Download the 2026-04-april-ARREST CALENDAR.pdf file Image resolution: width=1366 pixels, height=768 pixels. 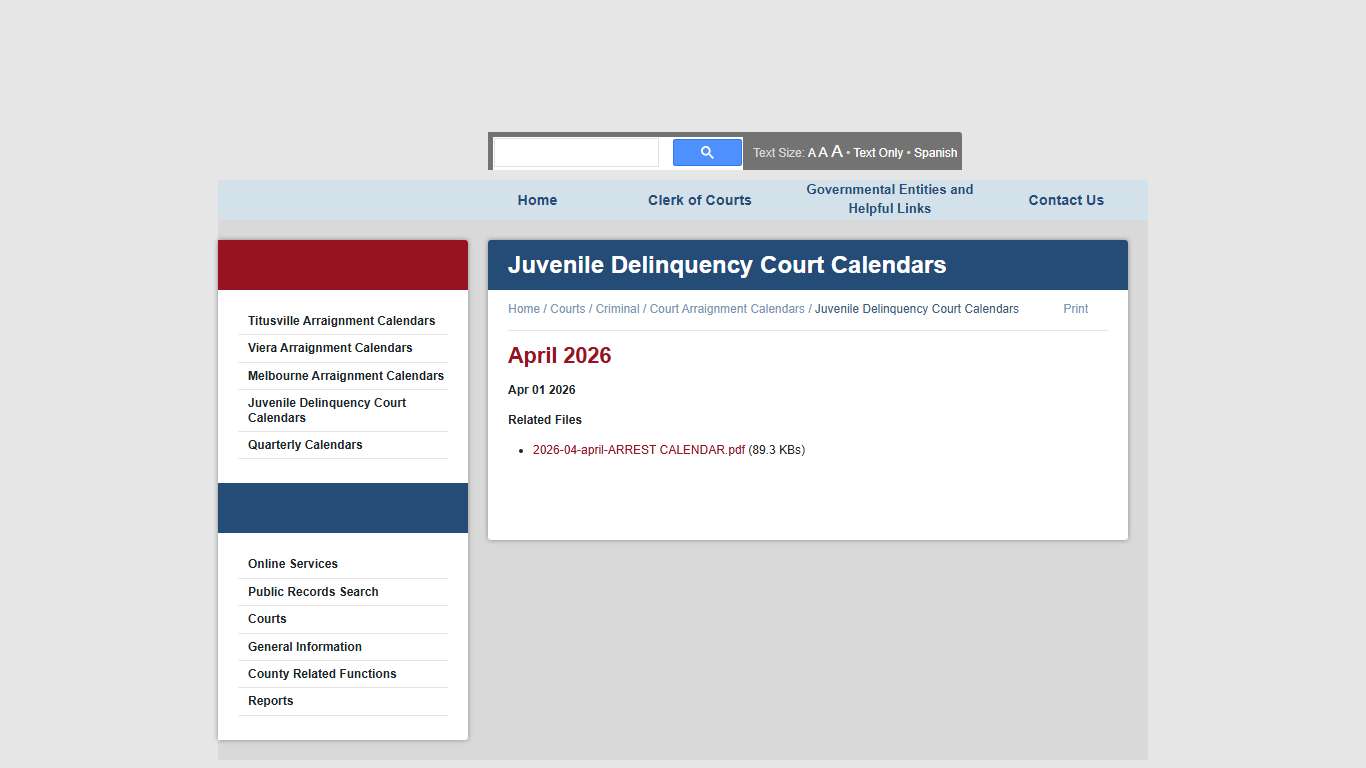[x=638, y=450]
